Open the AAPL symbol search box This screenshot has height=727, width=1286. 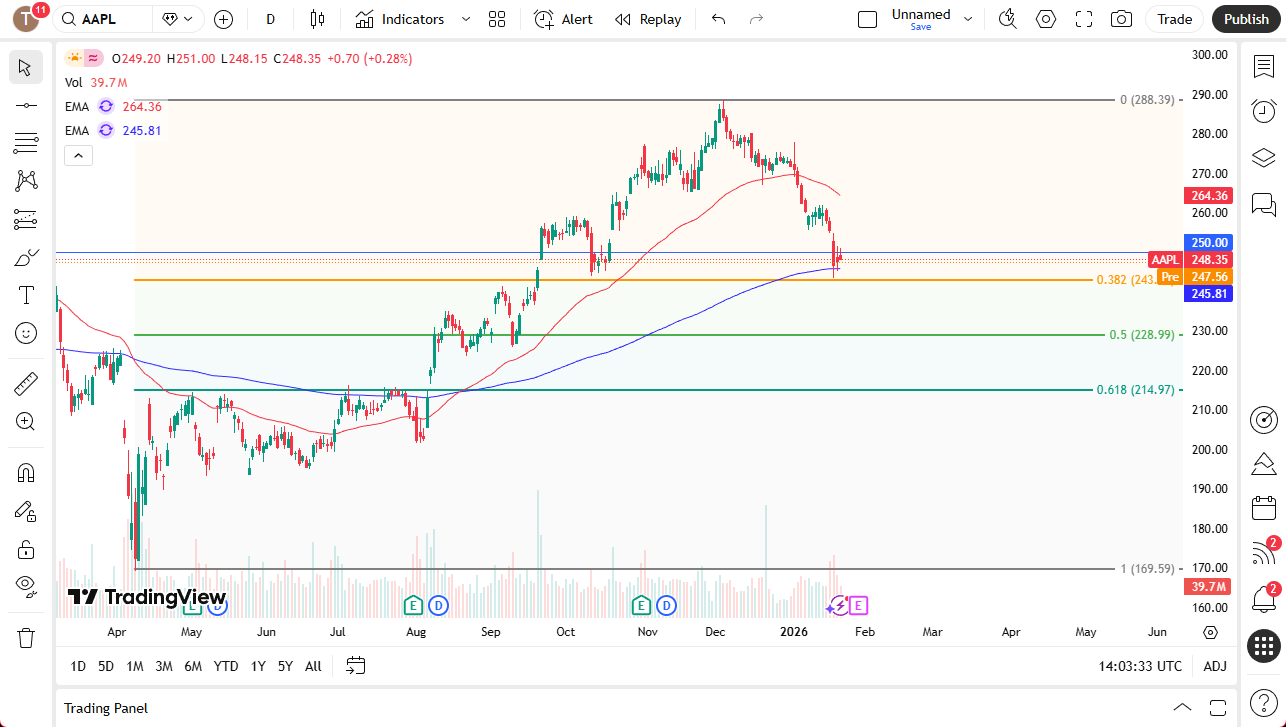pos(103,19)
